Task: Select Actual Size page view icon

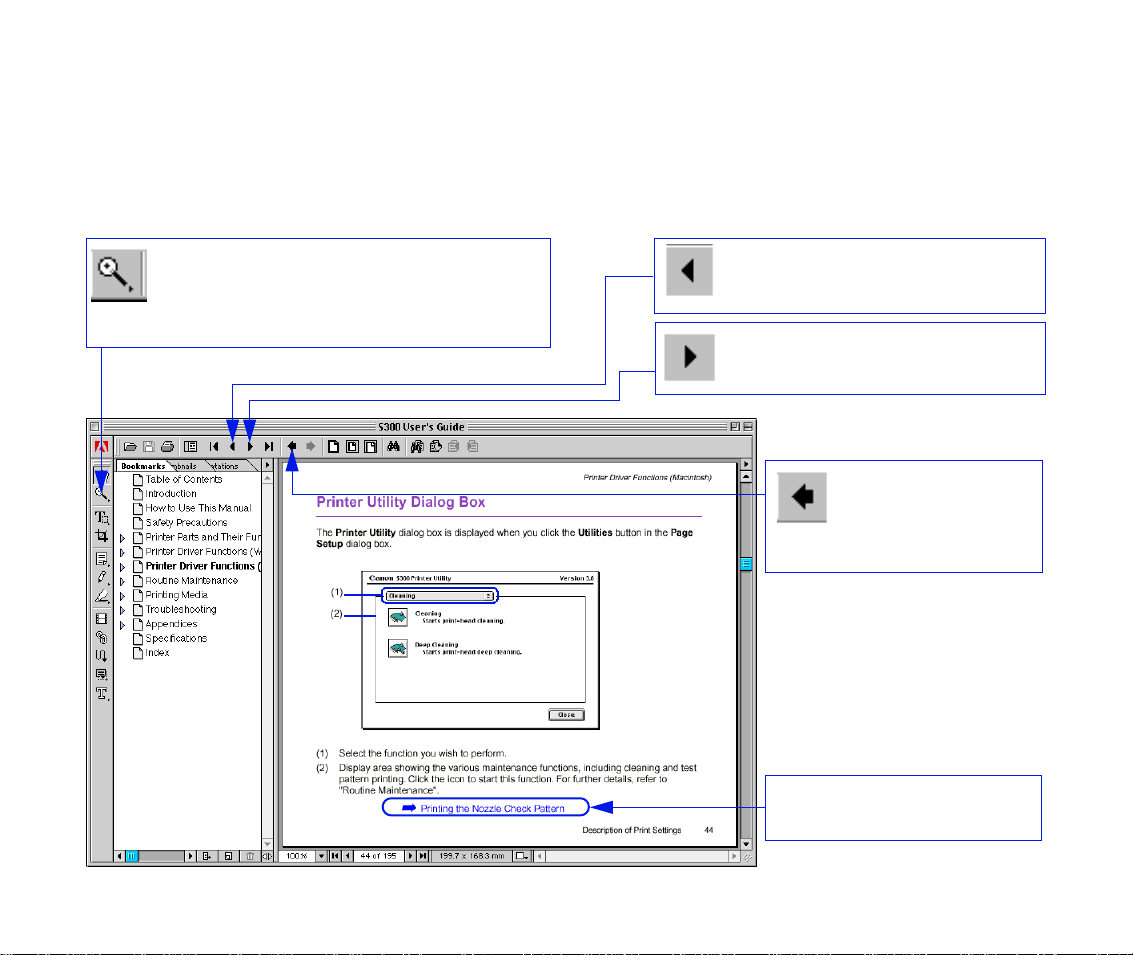Action: [x=333, y=446]
